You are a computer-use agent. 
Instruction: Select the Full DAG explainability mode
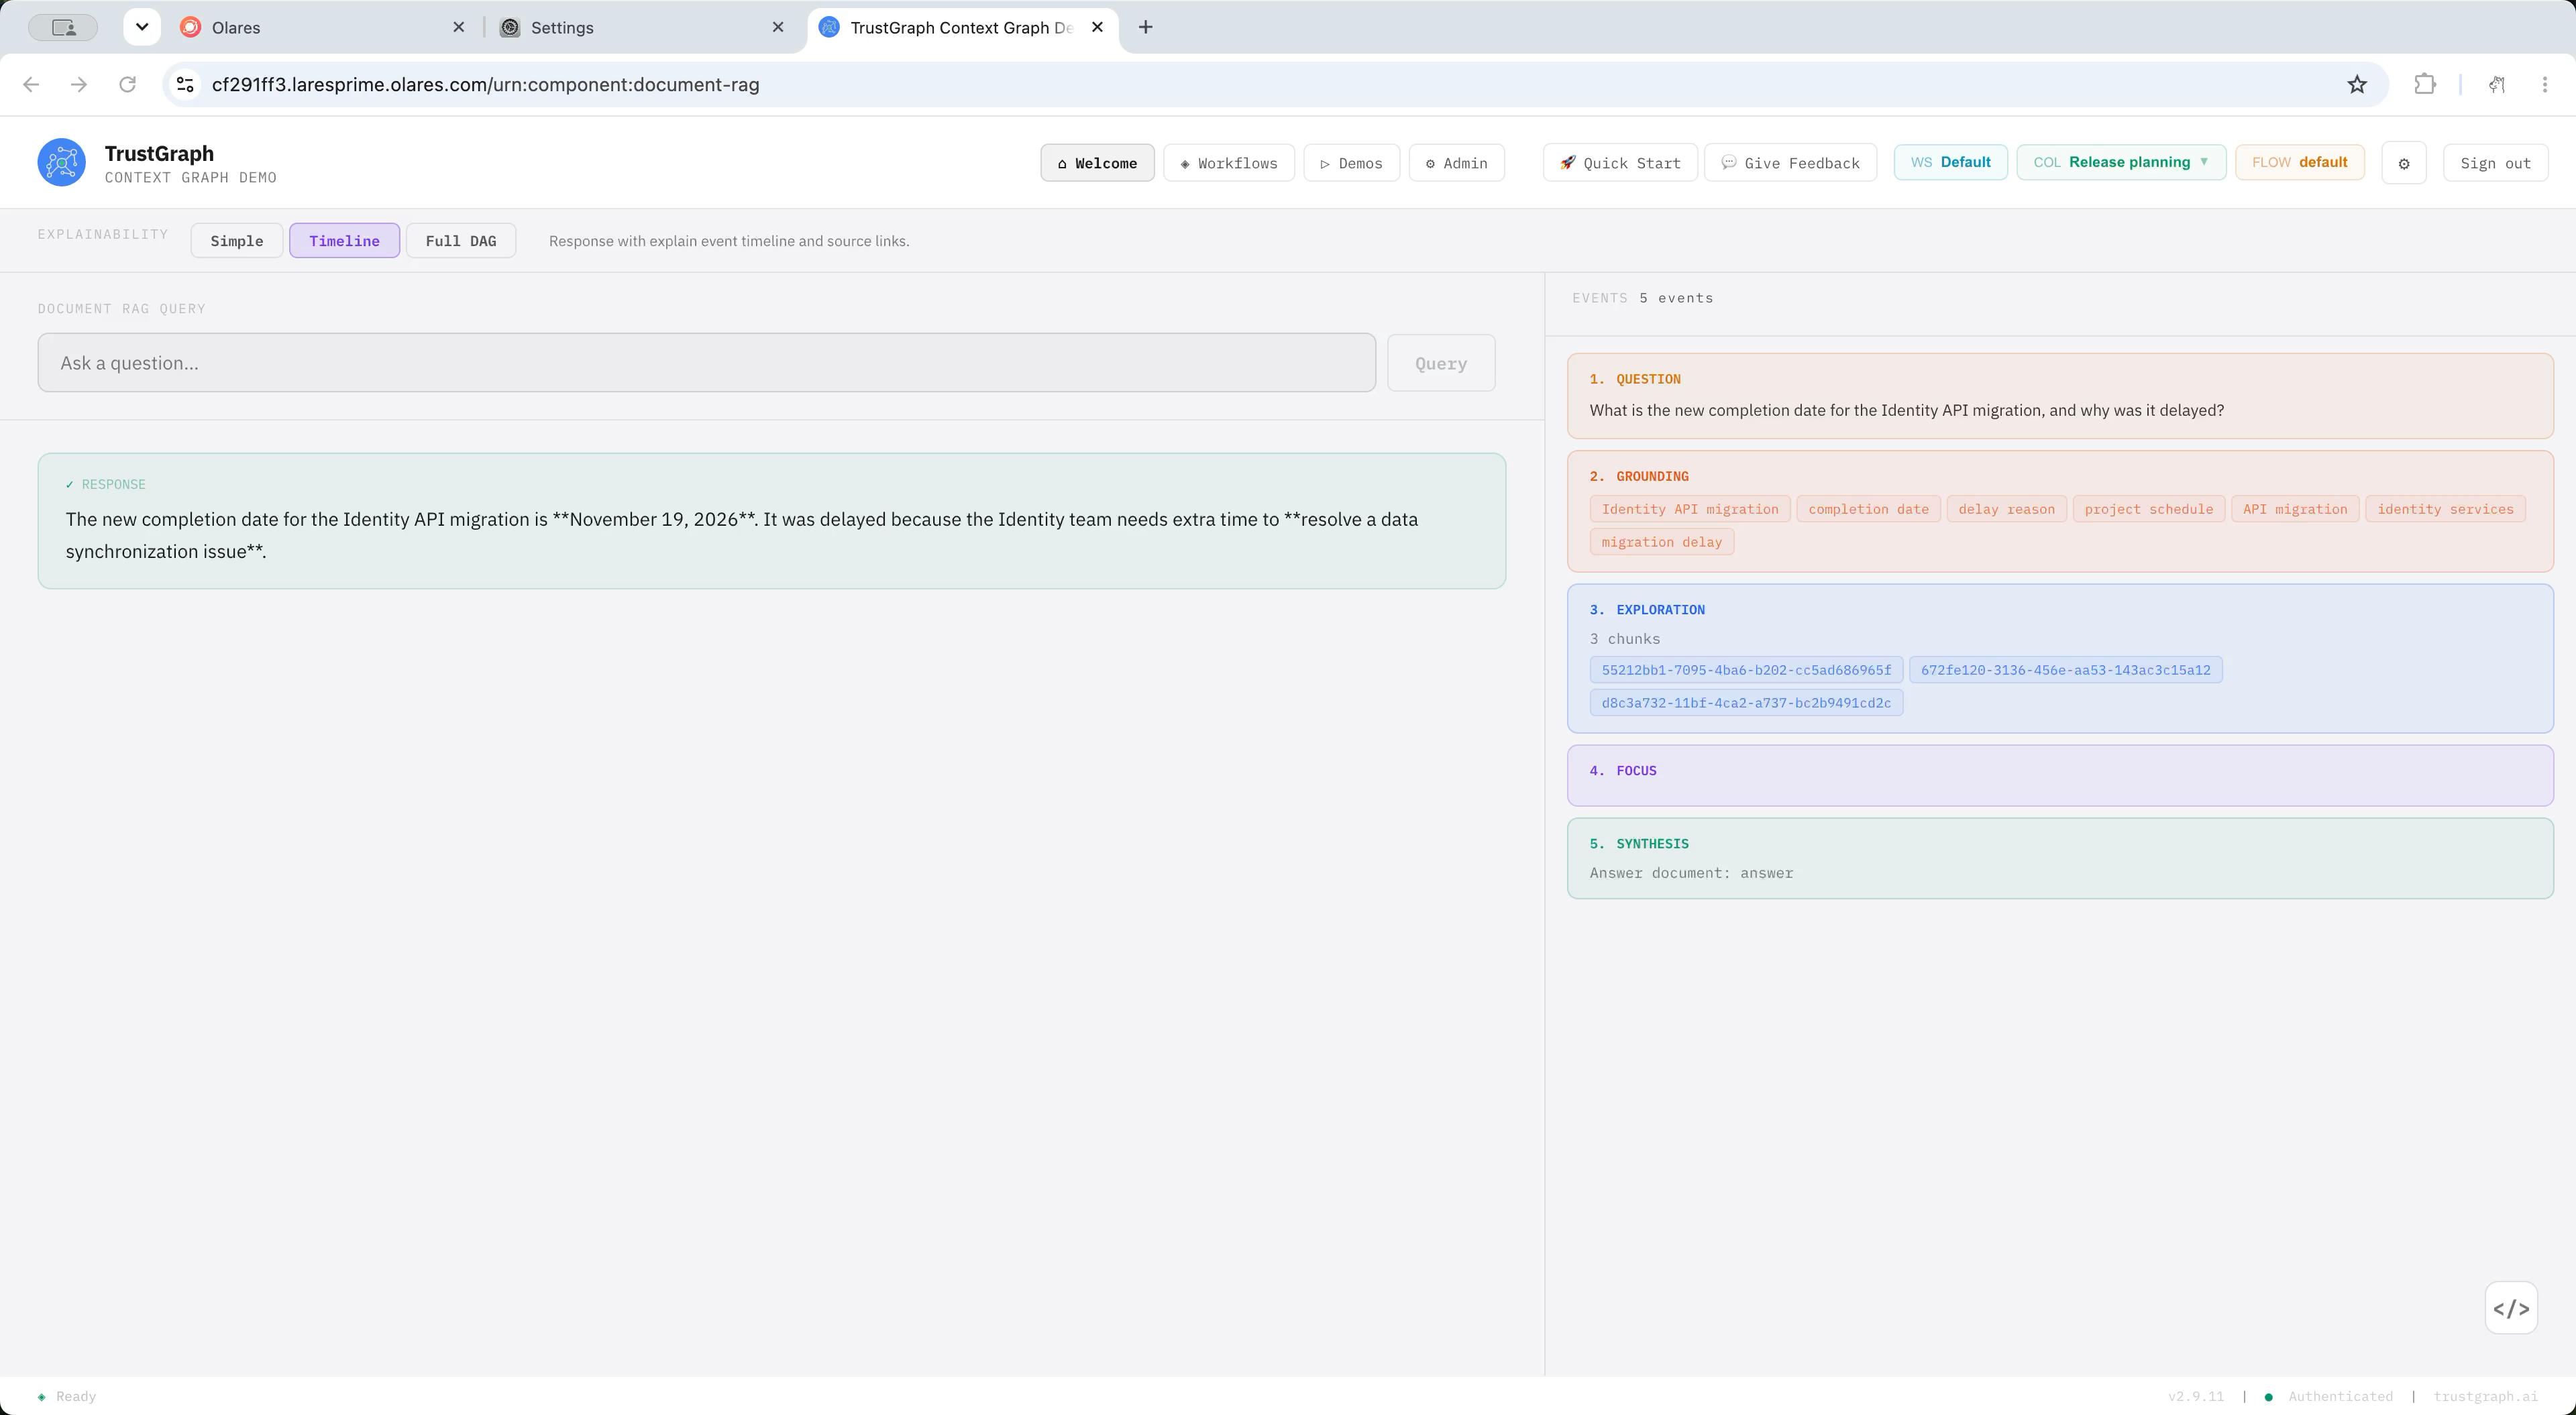coord(461,241)
